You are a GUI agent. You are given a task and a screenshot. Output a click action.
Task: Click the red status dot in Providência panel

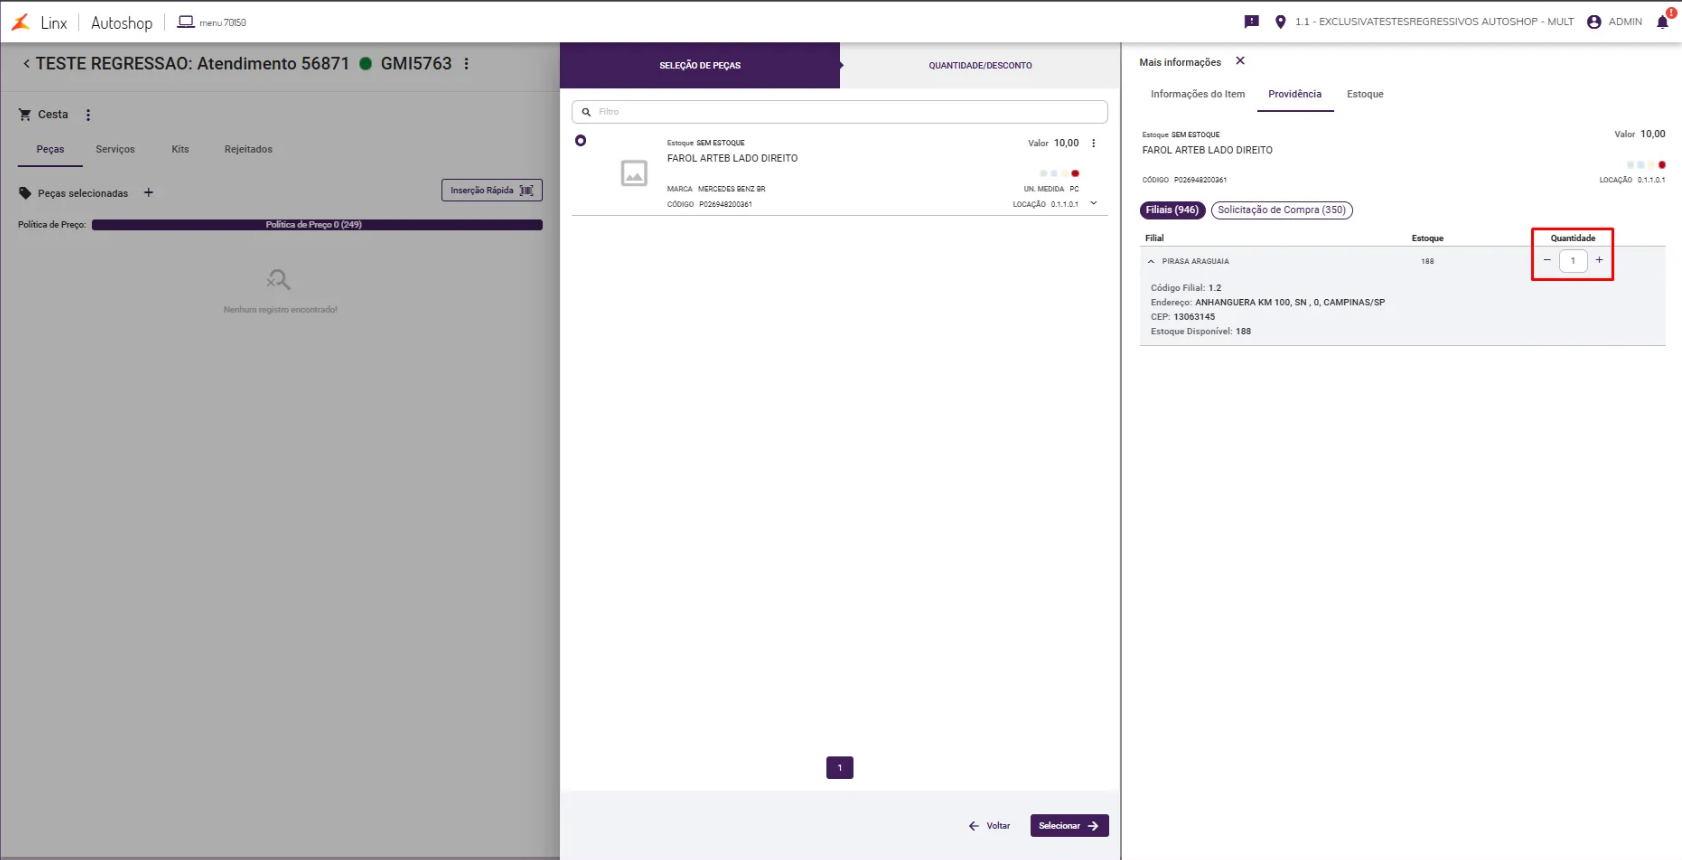(1662, 165)
